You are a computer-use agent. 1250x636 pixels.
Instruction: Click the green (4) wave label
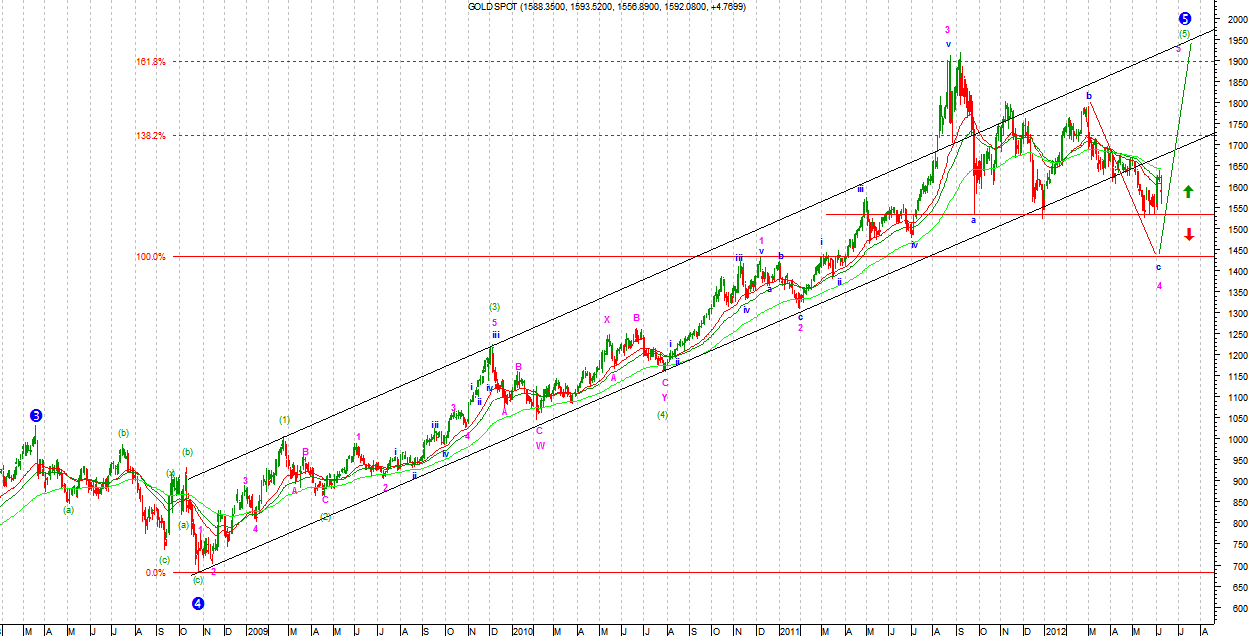click(662, 415)
